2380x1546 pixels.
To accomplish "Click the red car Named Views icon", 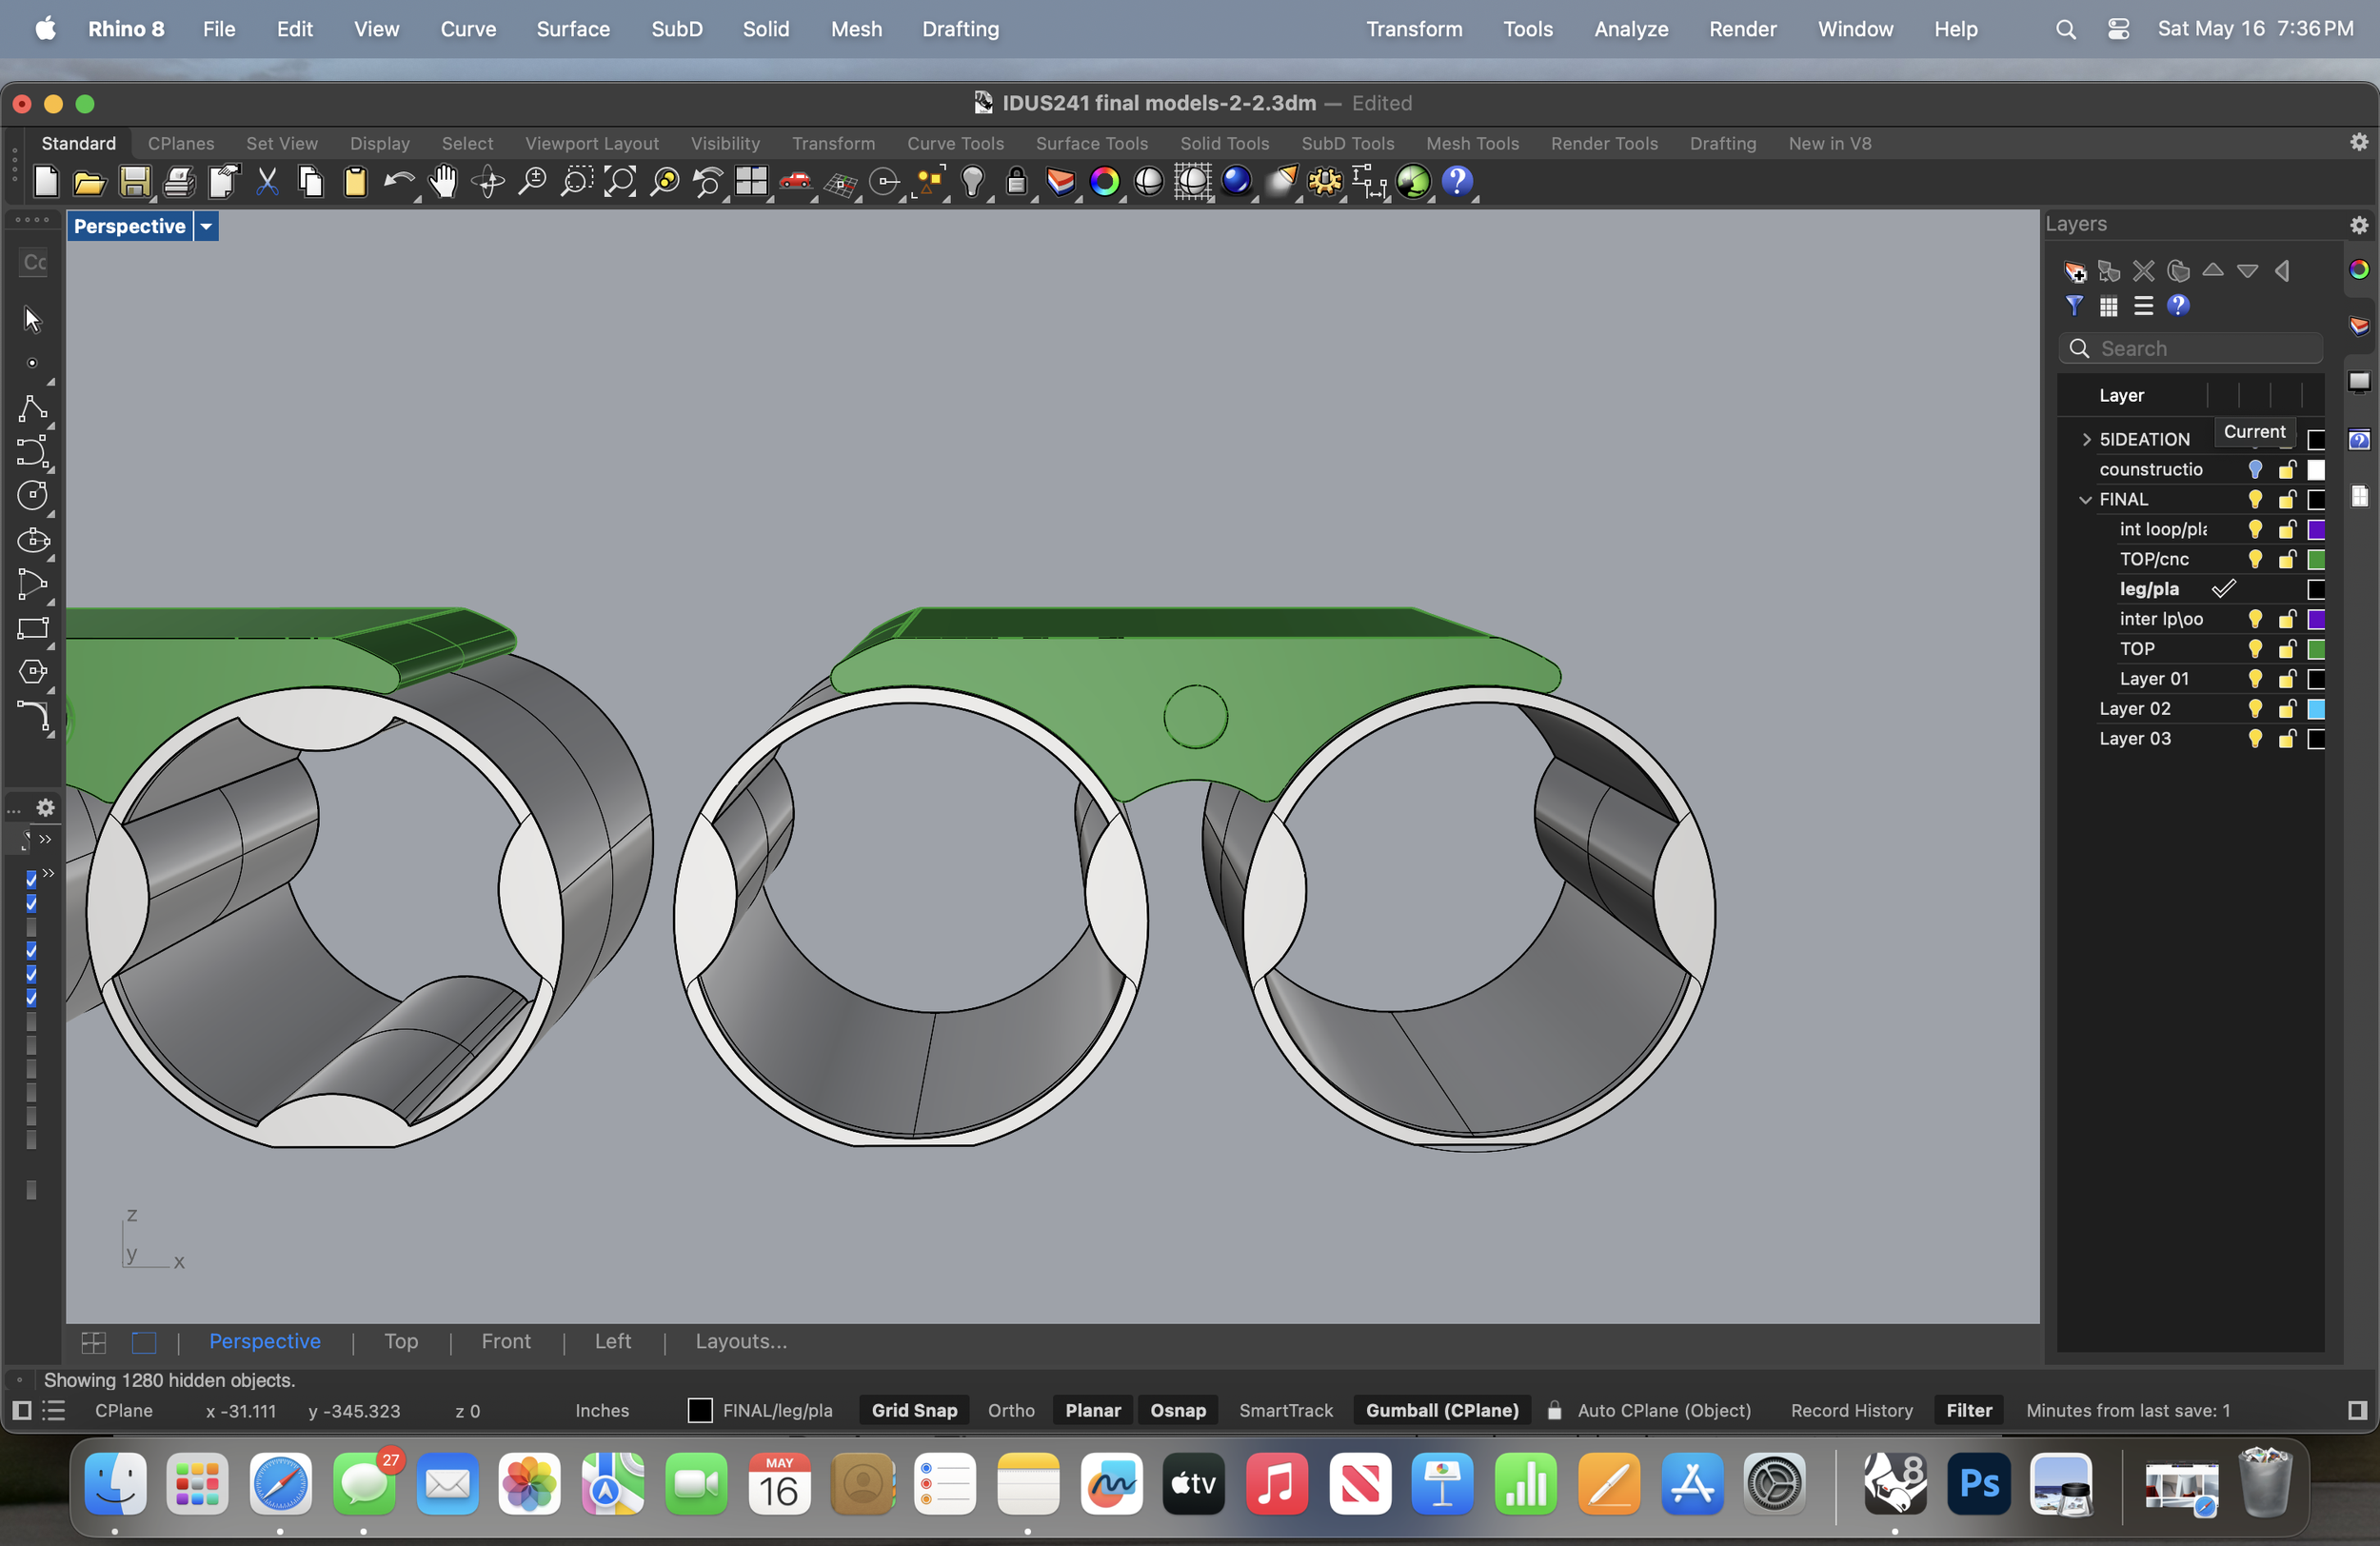I will tap(795, 182).
